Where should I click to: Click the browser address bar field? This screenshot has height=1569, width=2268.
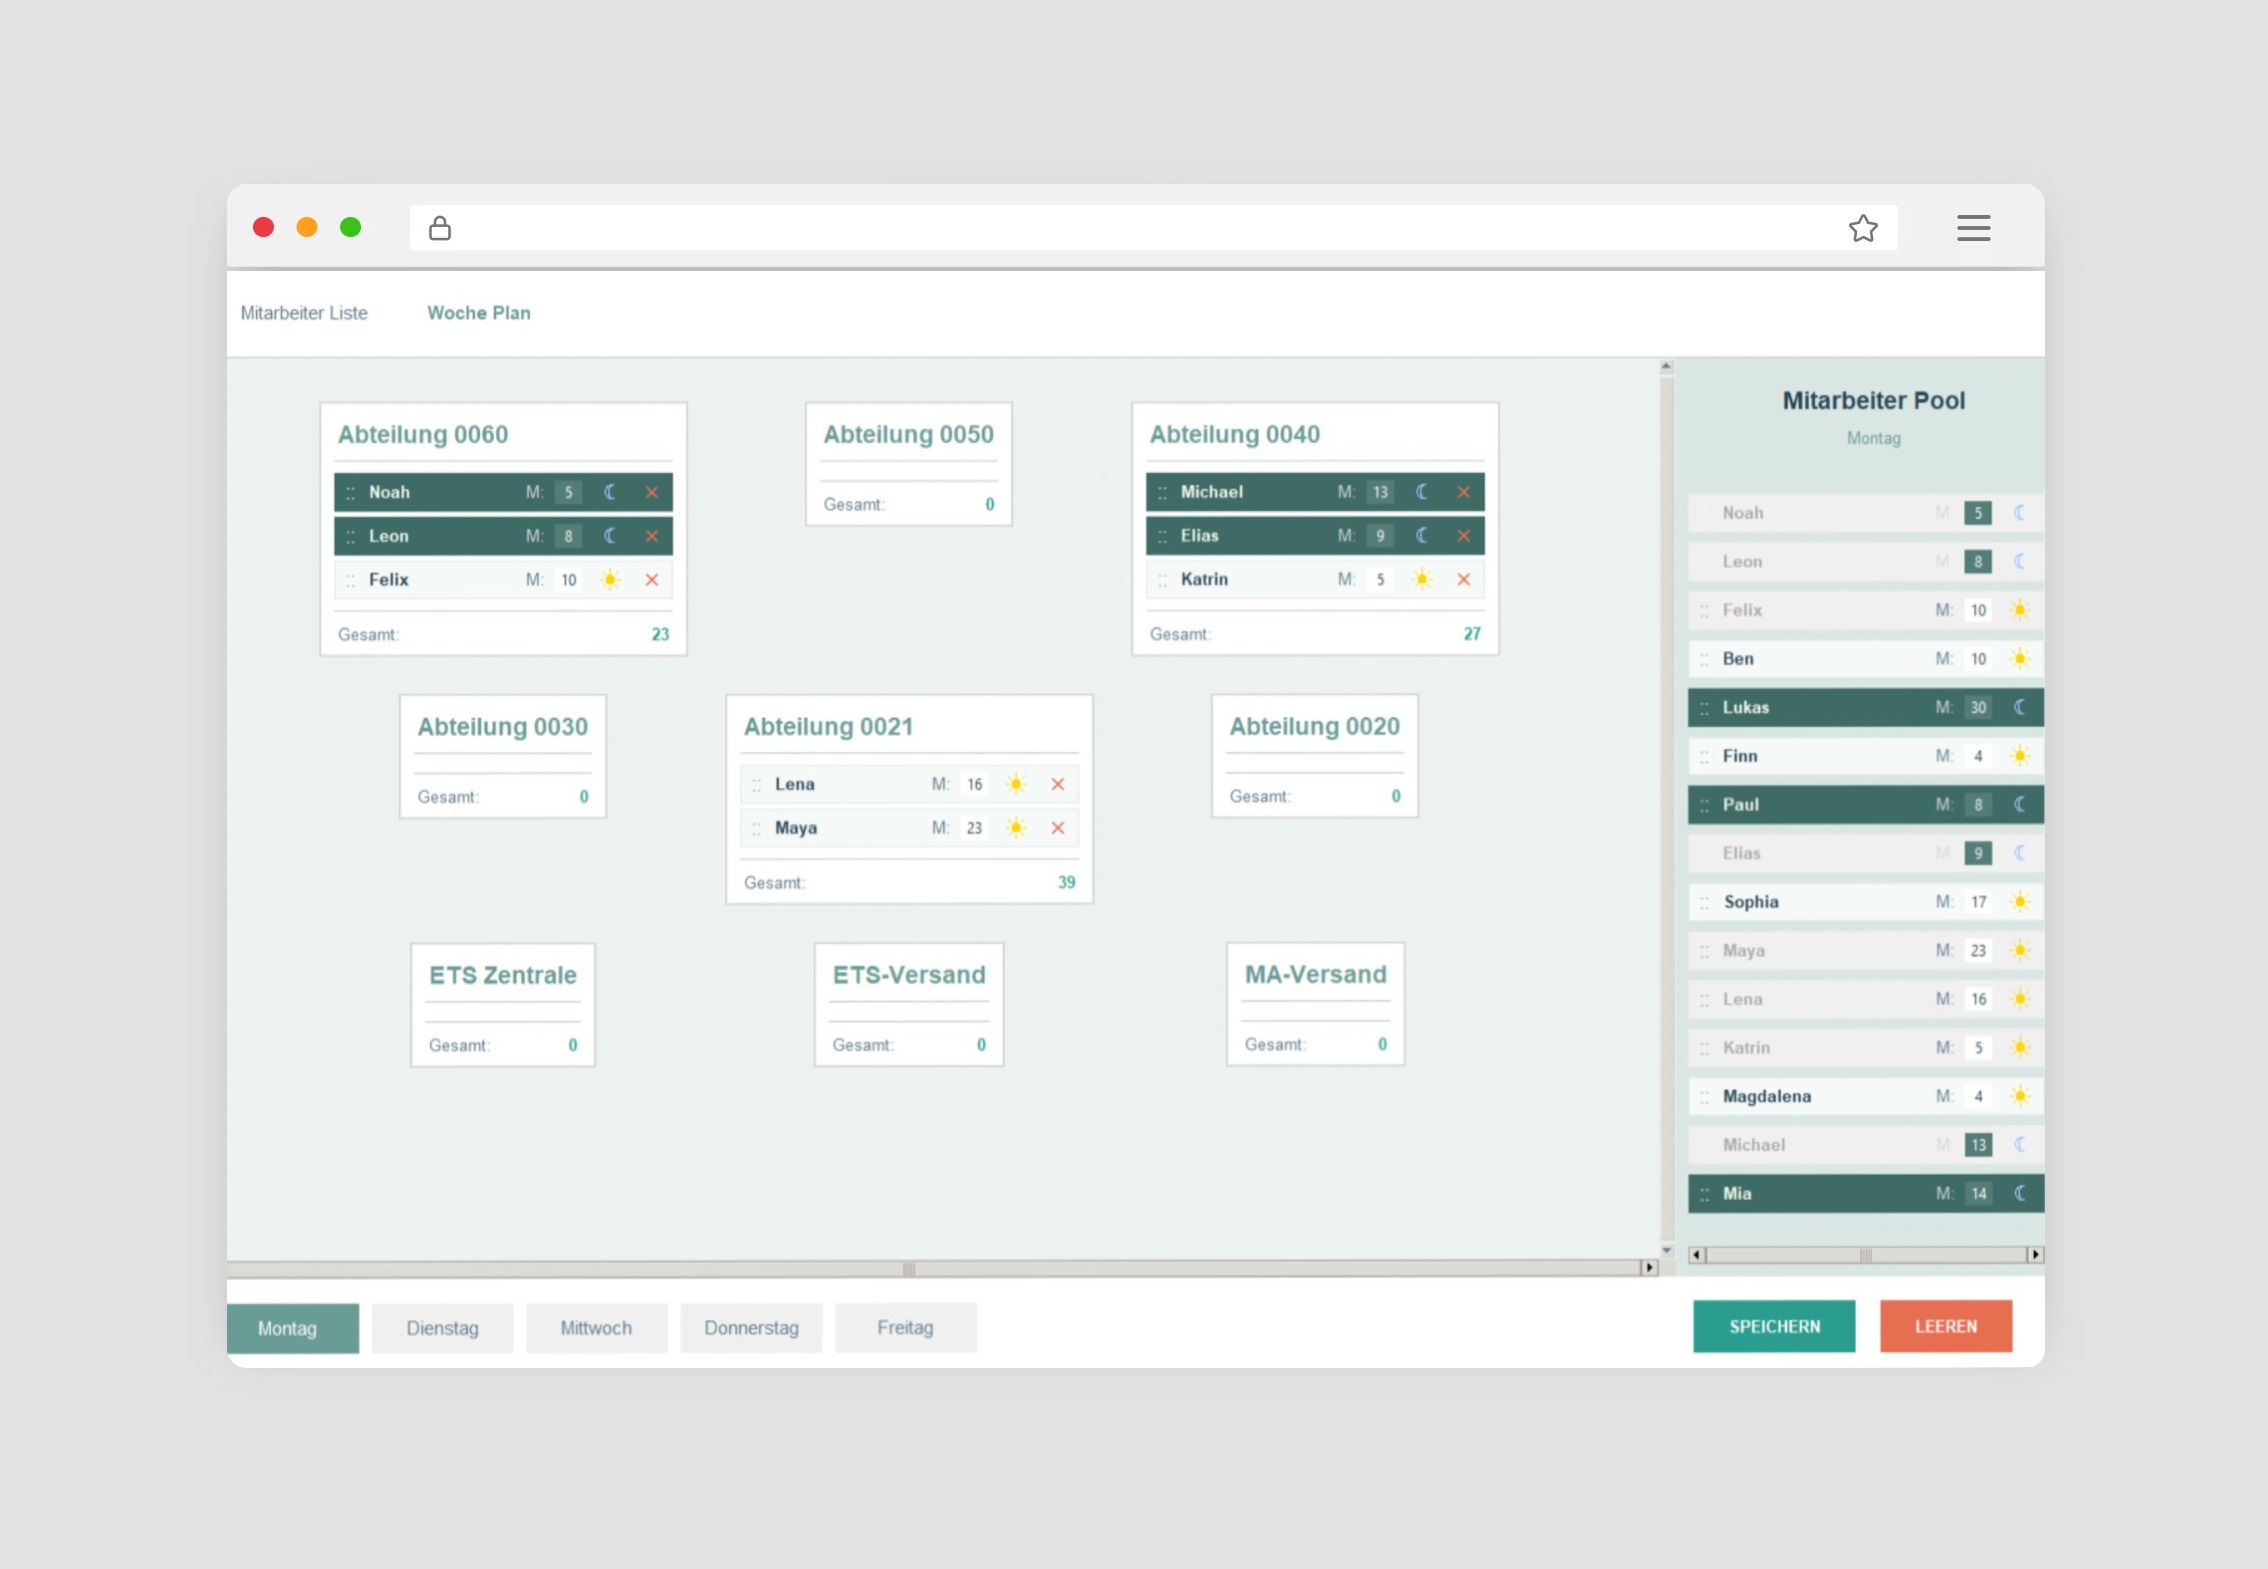(1153, 228)
